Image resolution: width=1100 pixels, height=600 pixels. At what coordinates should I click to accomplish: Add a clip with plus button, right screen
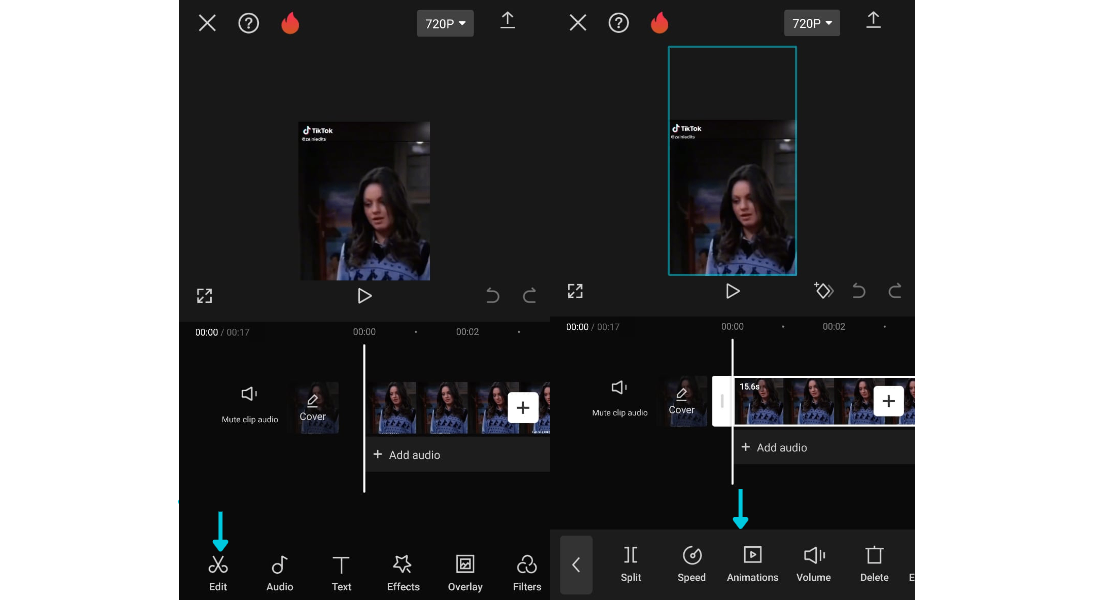889,401
